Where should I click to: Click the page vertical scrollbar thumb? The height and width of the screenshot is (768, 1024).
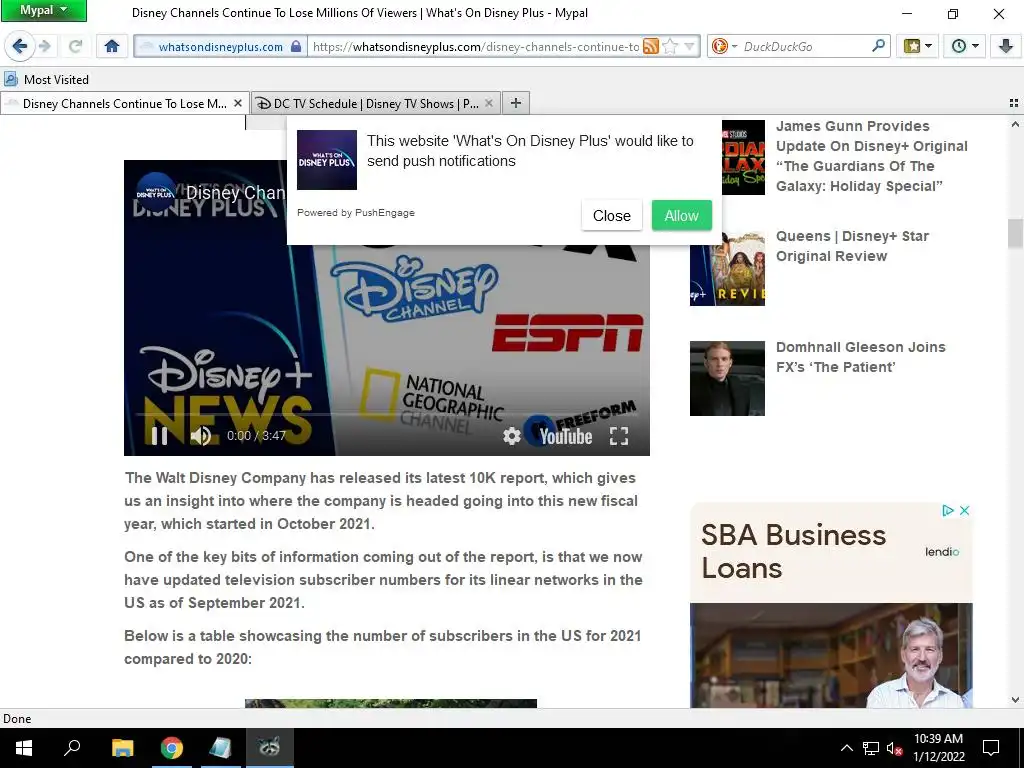coord(1015,233)
